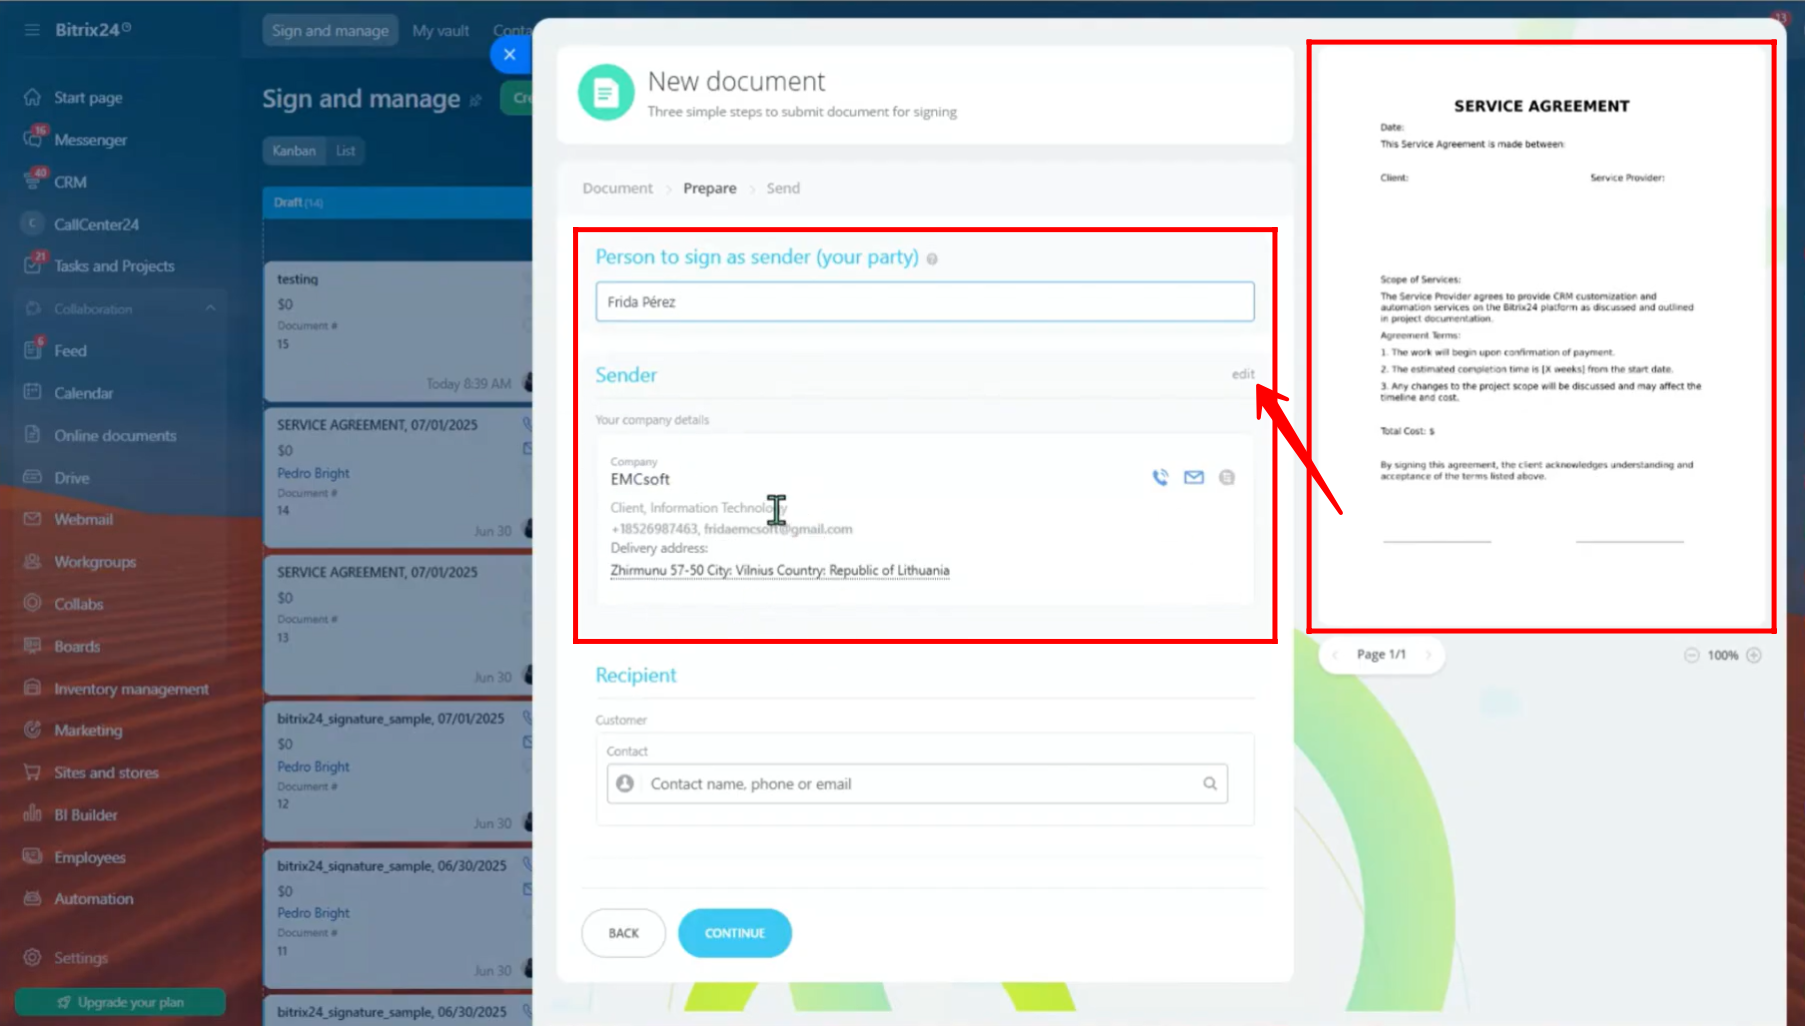
Task: Click search magnifier in Contact field
Action: click(x=1210, y=784)
